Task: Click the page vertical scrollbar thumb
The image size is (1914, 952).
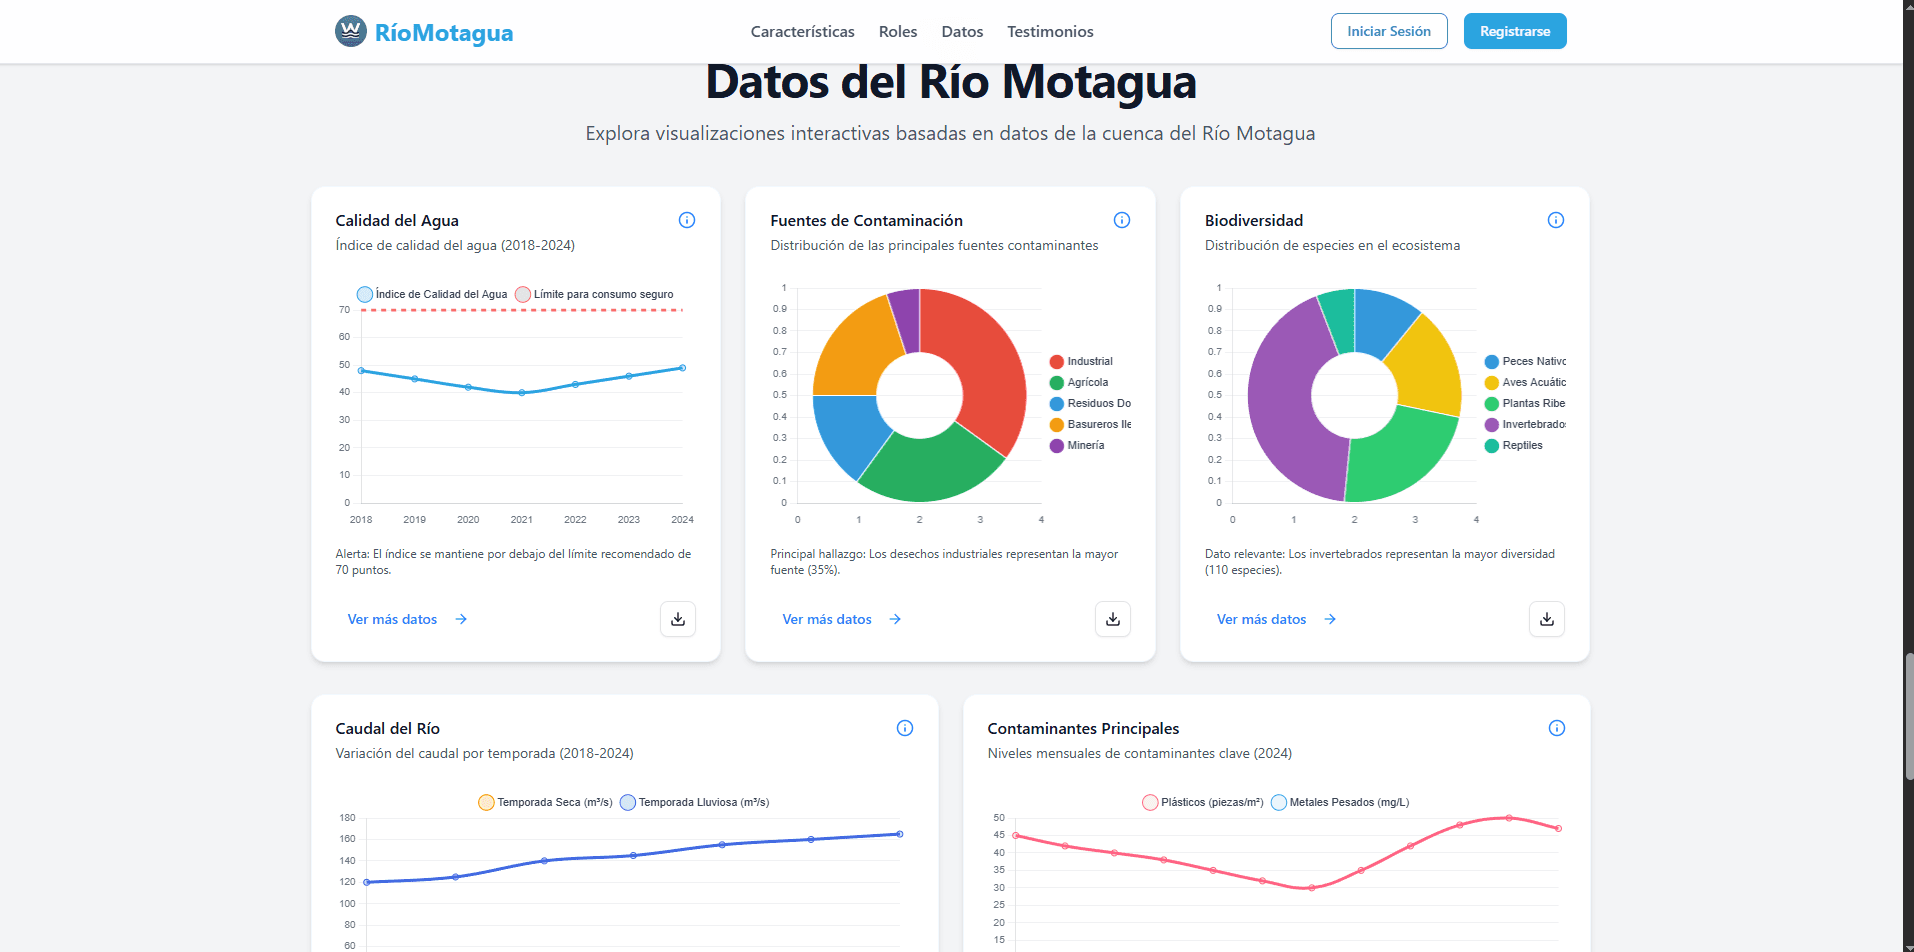Action: (1908, 716)
